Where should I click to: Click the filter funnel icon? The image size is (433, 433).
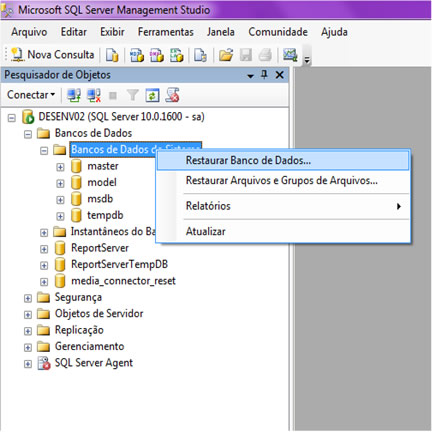(x=132, y=95)
